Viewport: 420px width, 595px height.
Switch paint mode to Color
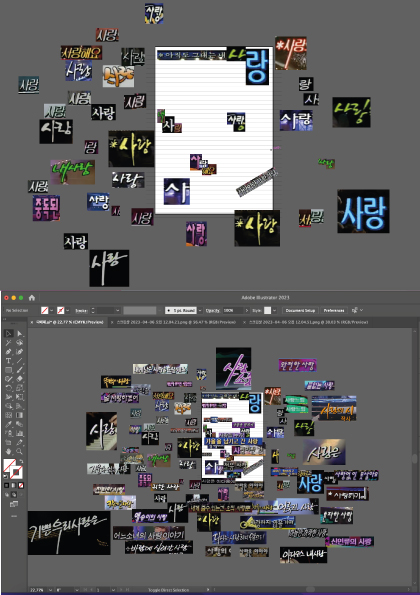coord(6,485)
